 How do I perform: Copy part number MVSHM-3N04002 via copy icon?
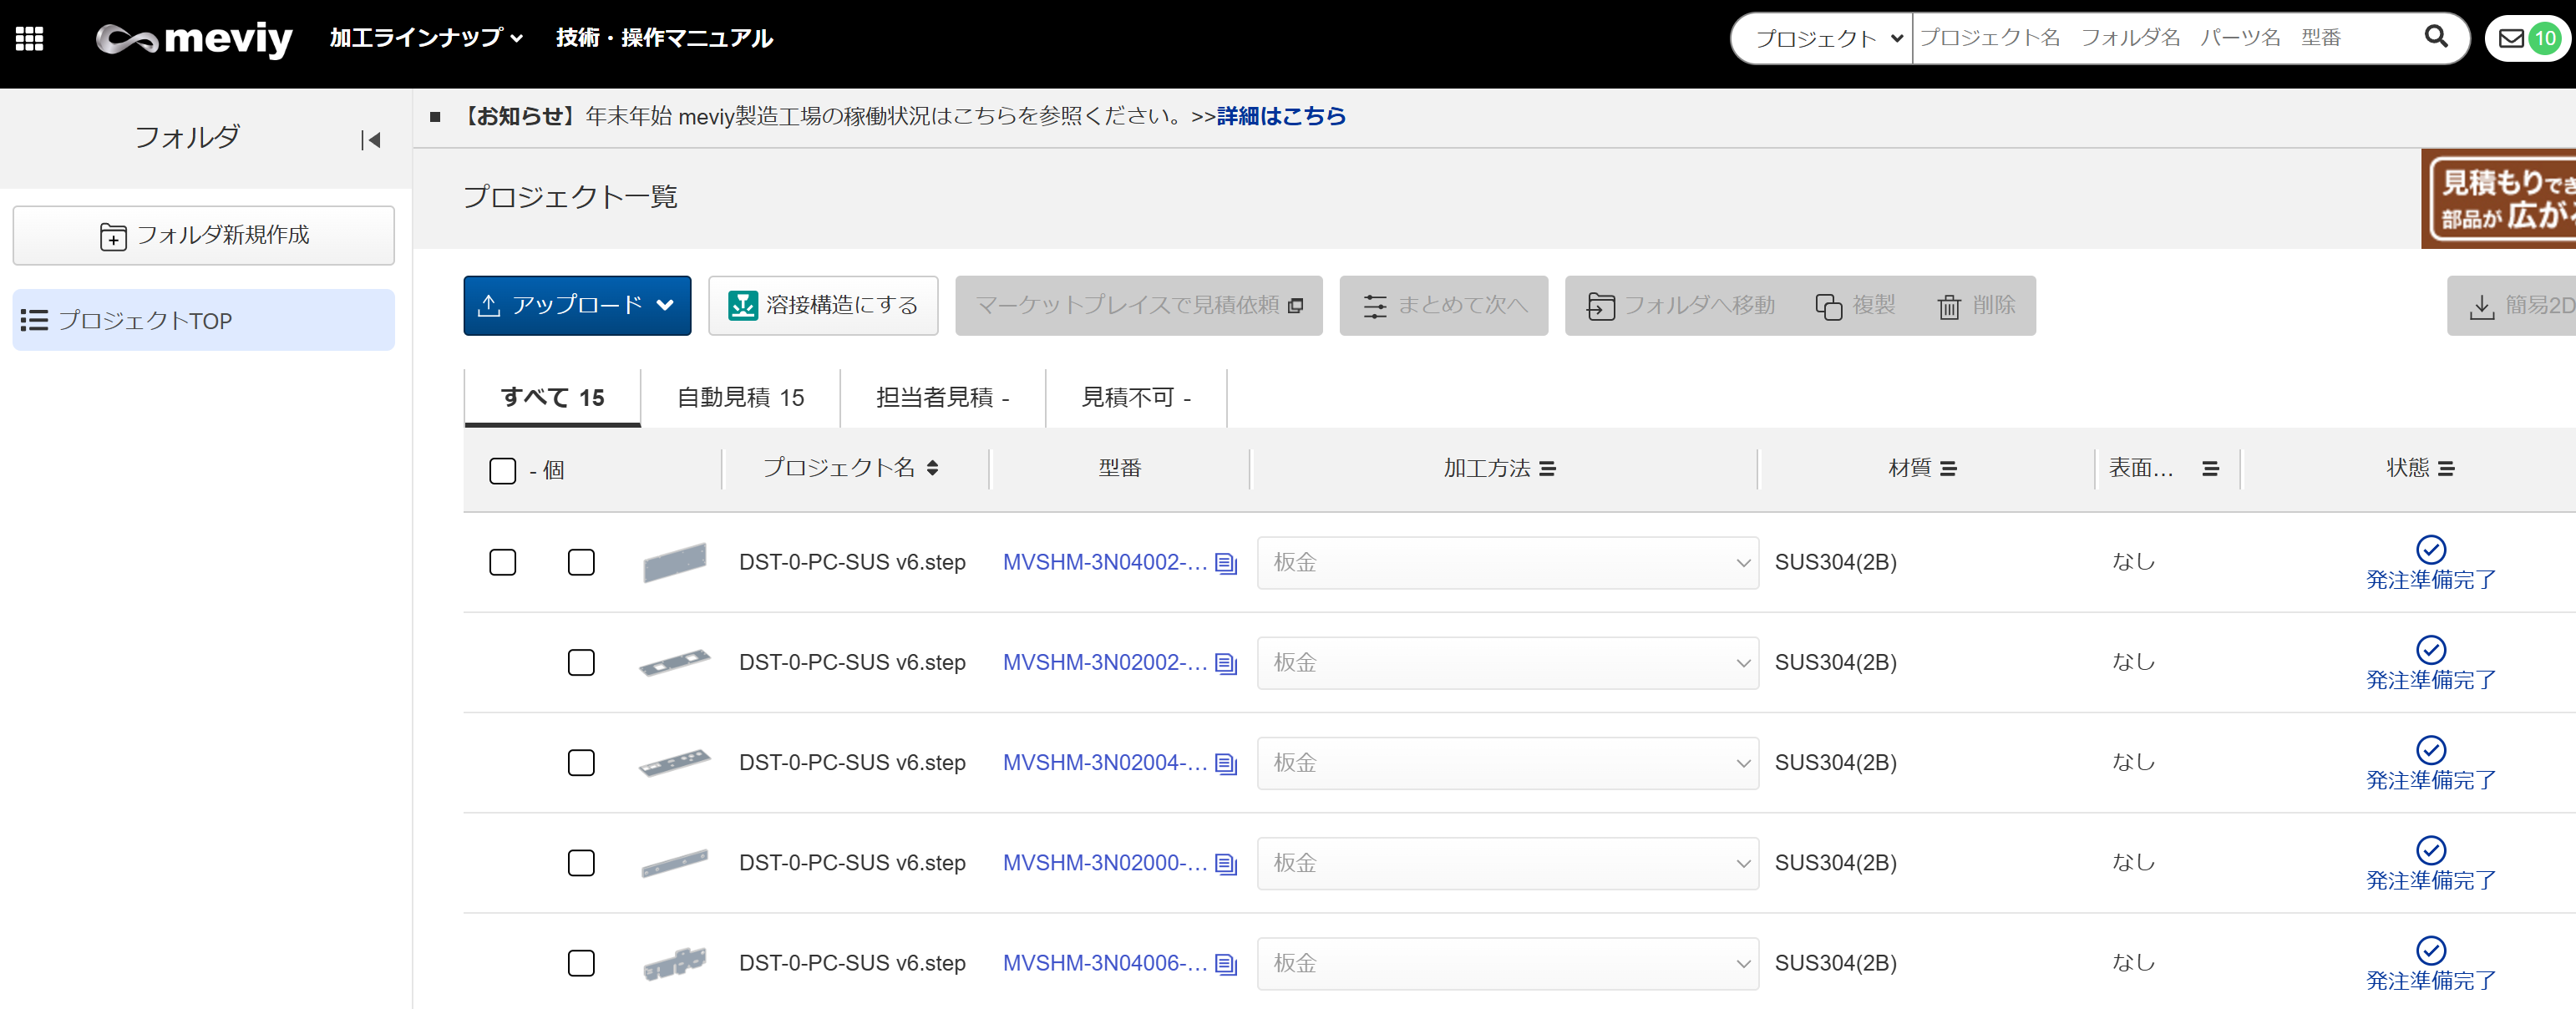click(1226, 563)
